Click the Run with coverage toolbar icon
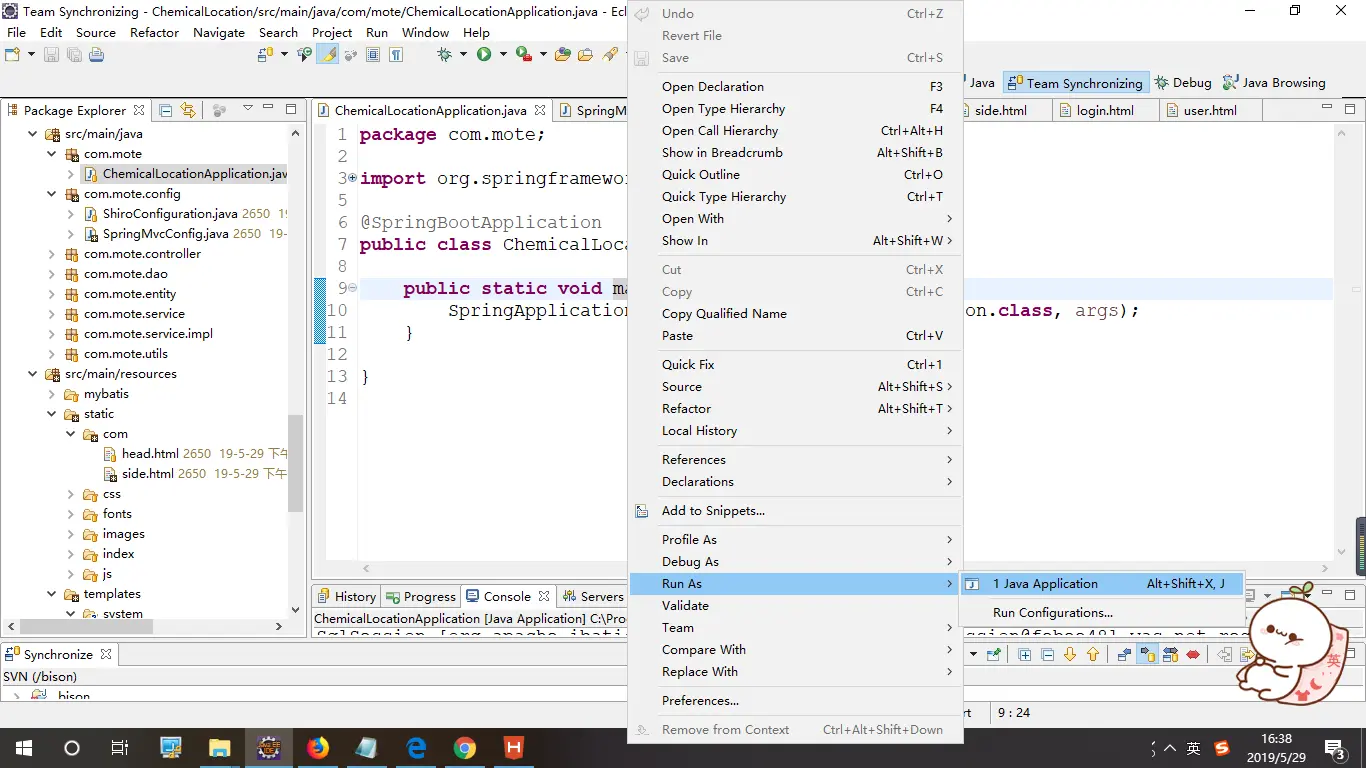Viewport: 1366px width, 768px height. tap(524, 54)
